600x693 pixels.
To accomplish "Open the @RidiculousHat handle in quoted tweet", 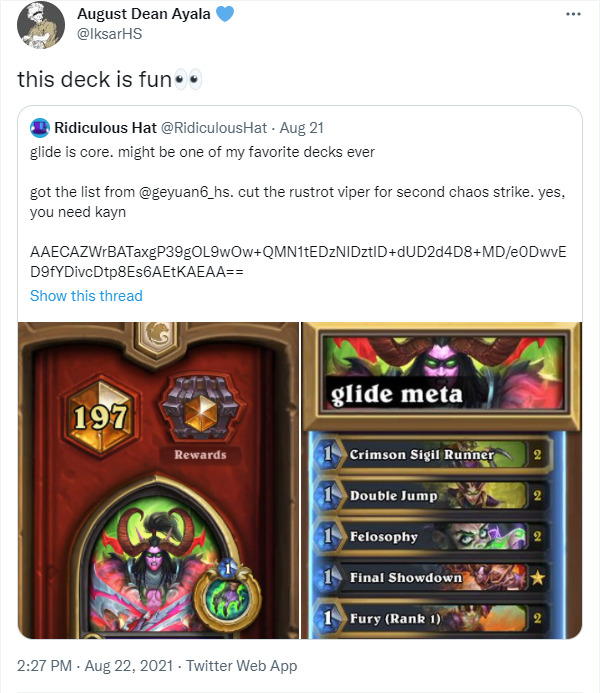I will point(214,128).
